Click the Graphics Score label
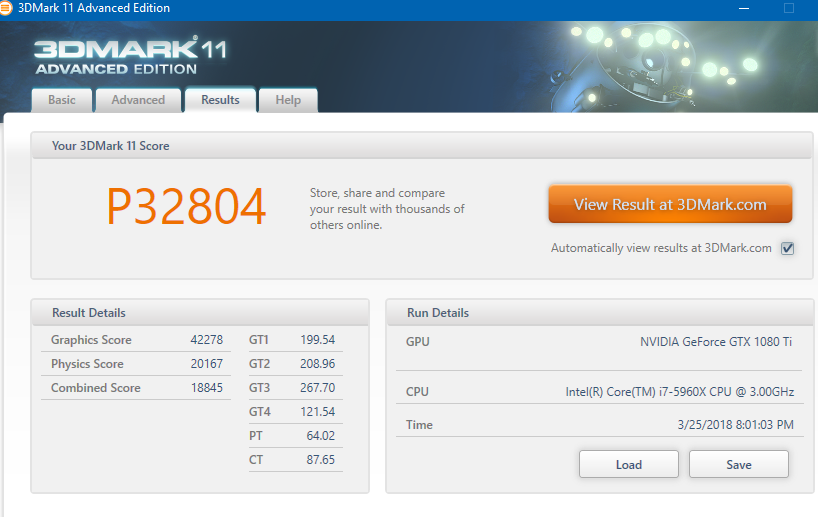The image size is (818, 517). point(91,340)
